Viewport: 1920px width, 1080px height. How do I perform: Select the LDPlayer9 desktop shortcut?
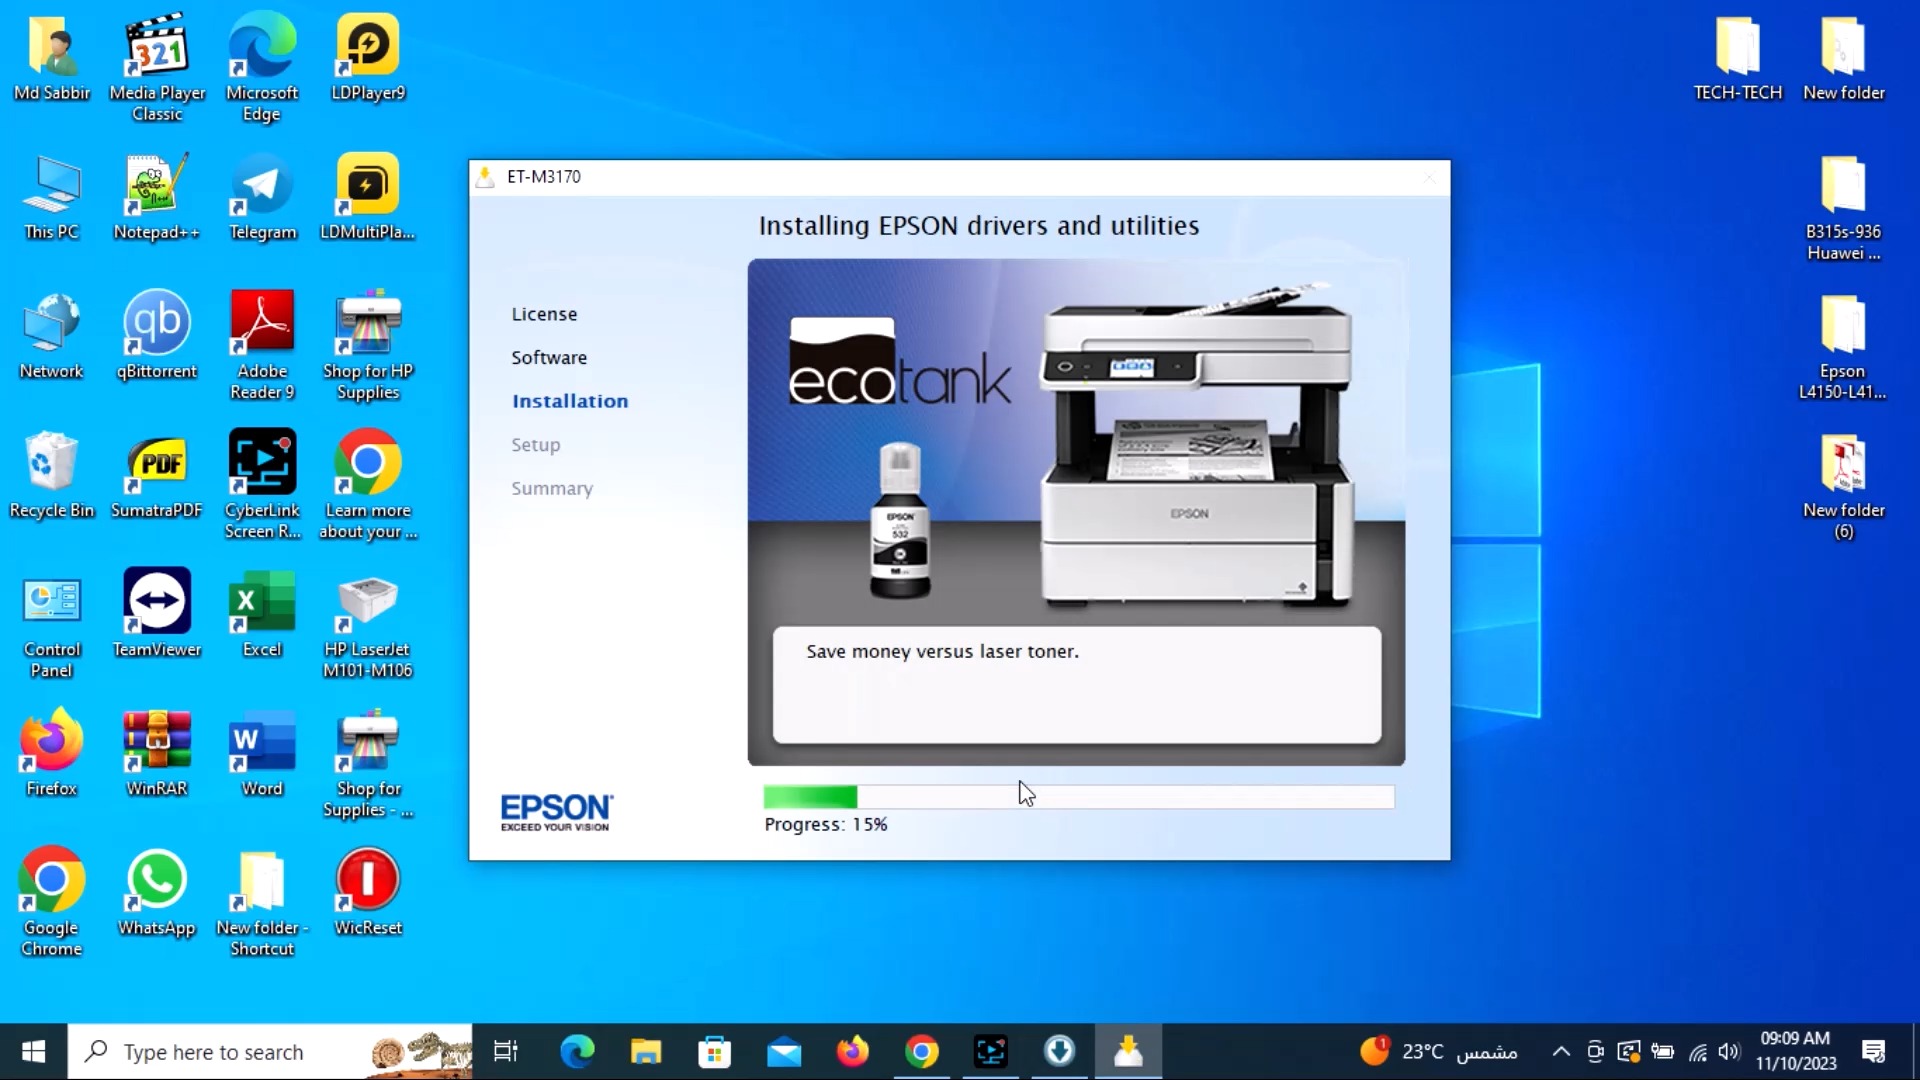(x=368, y=57)
